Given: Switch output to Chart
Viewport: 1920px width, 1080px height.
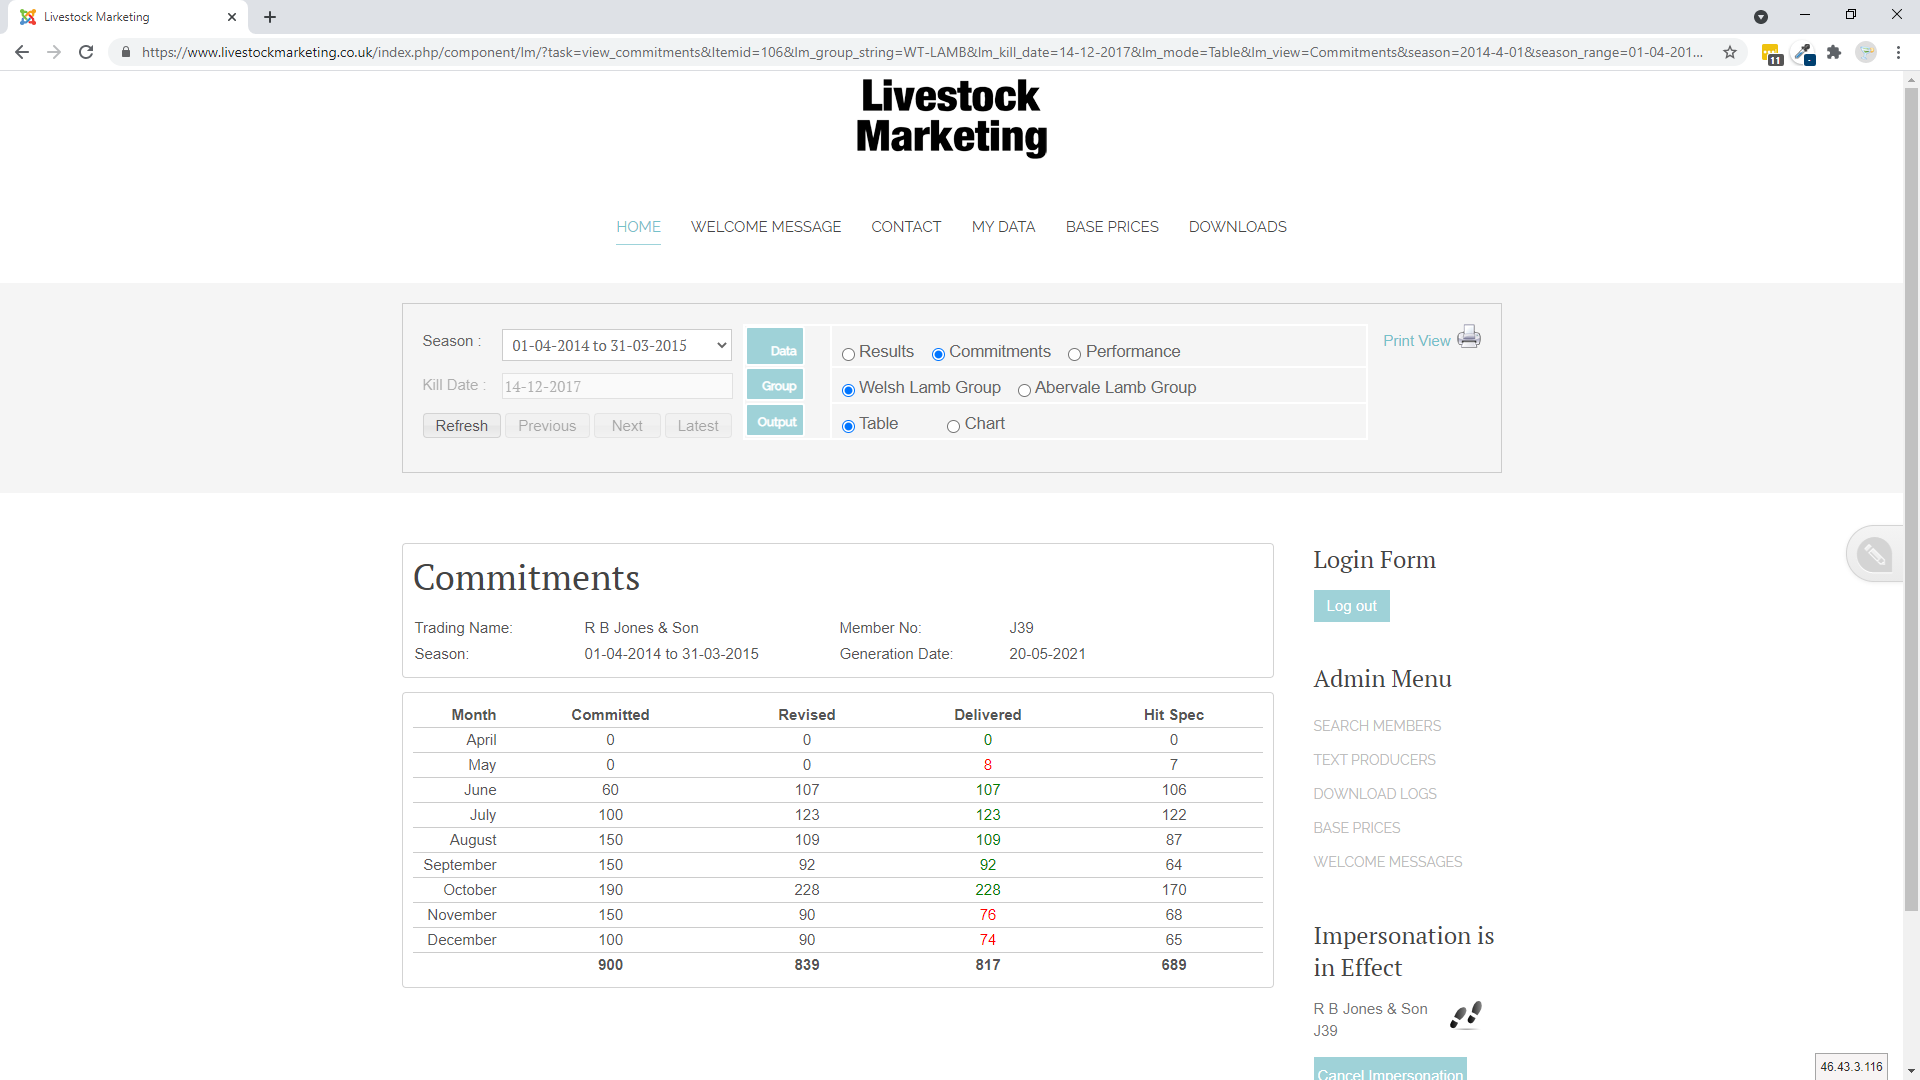Looking at the screenshot, I should point(953,426).
